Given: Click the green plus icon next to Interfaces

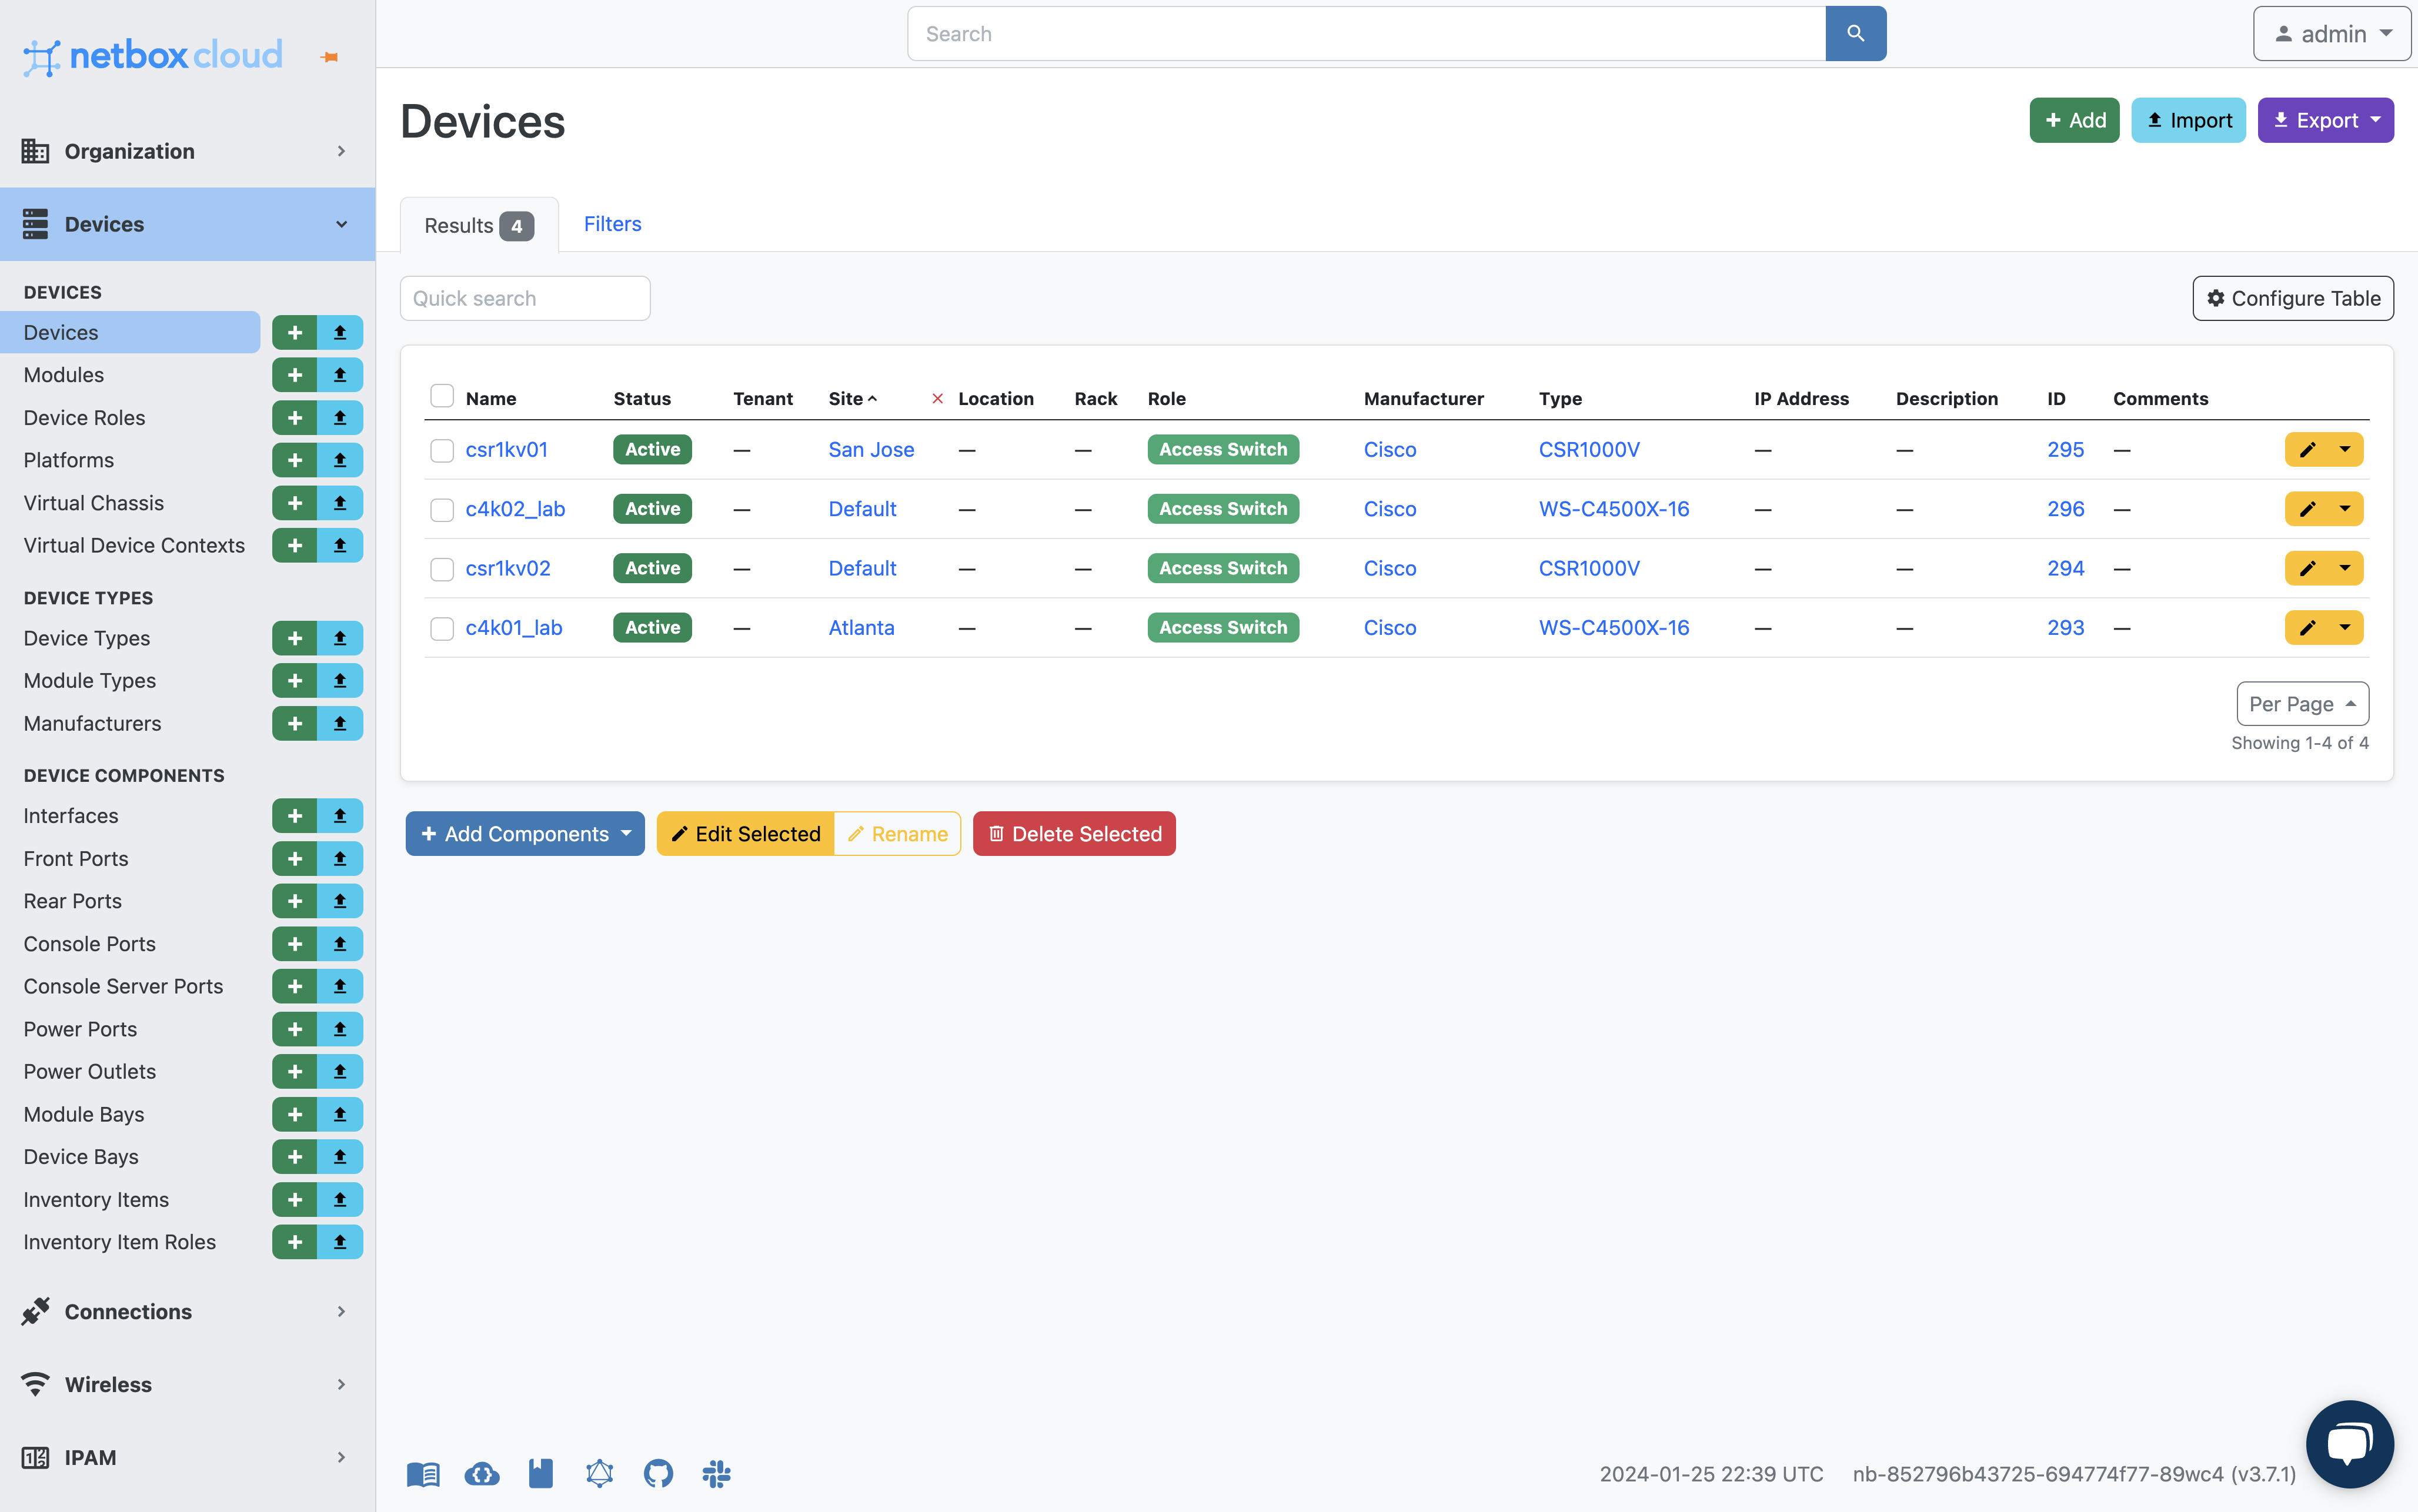Looking at the screenshot, I should point(294,816).
